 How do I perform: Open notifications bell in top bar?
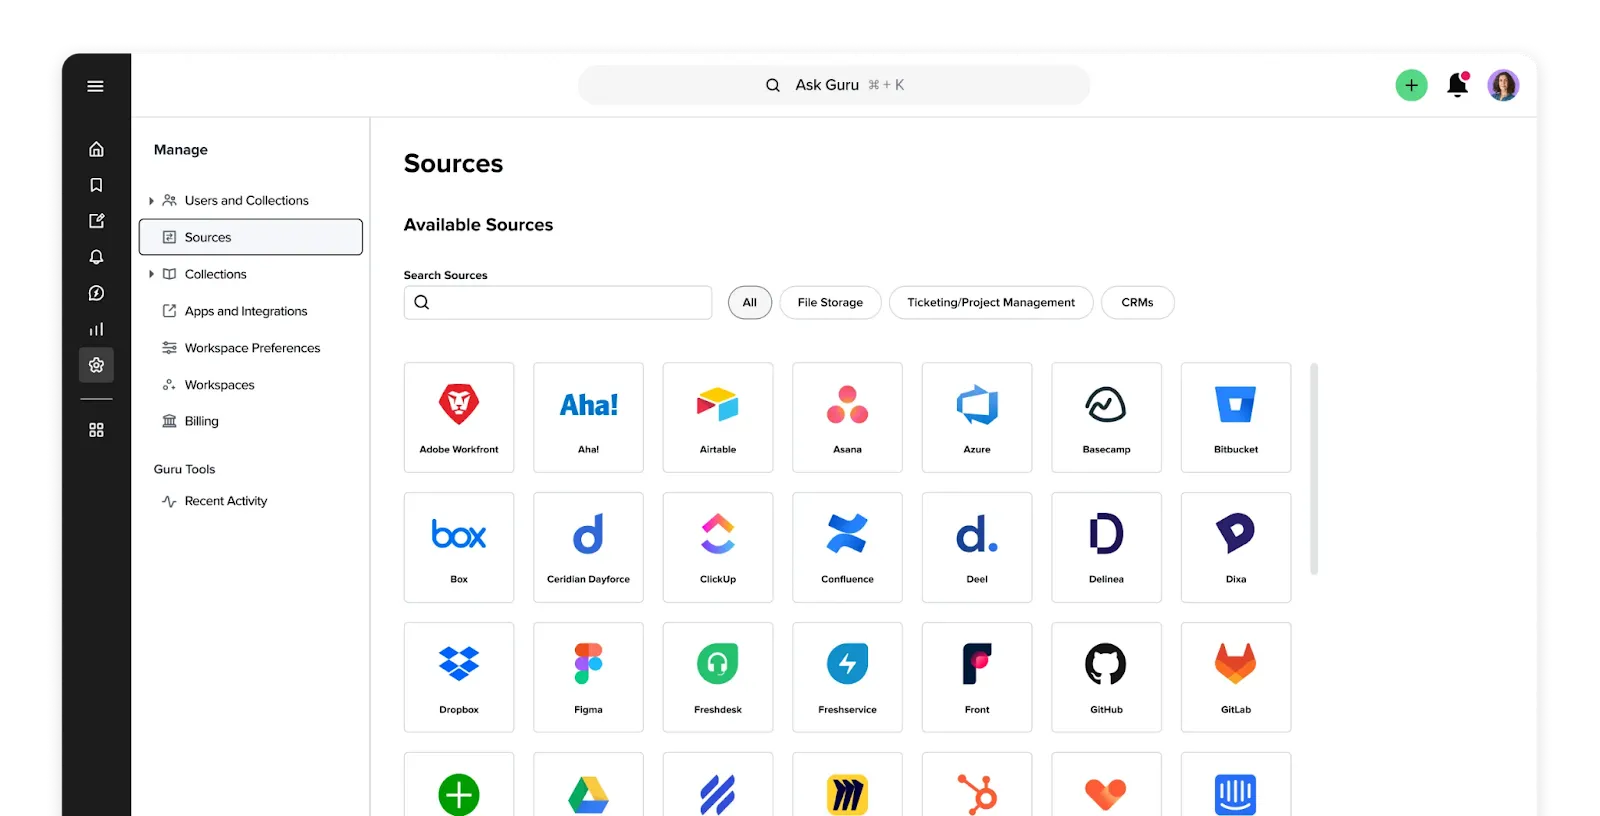pos(1458,85)
